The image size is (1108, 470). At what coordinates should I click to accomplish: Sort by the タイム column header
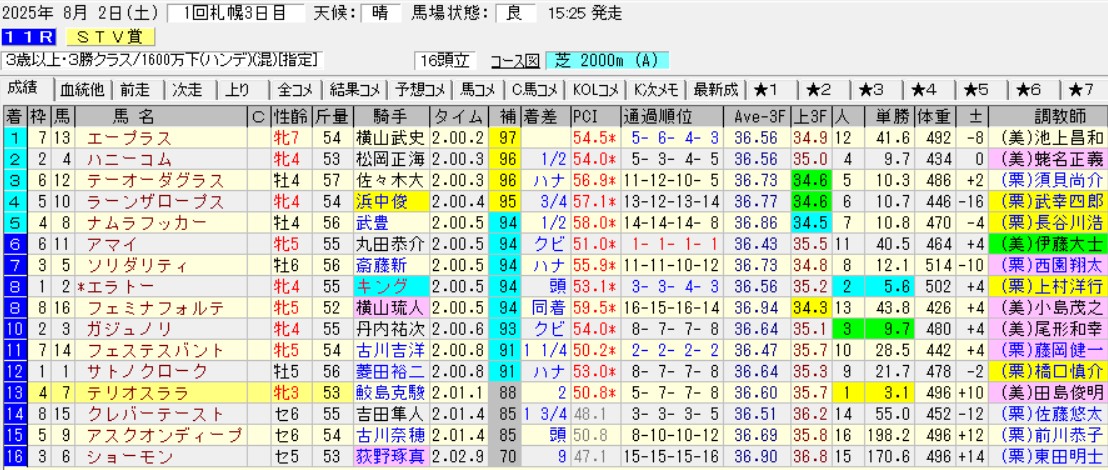coord(460,114)
